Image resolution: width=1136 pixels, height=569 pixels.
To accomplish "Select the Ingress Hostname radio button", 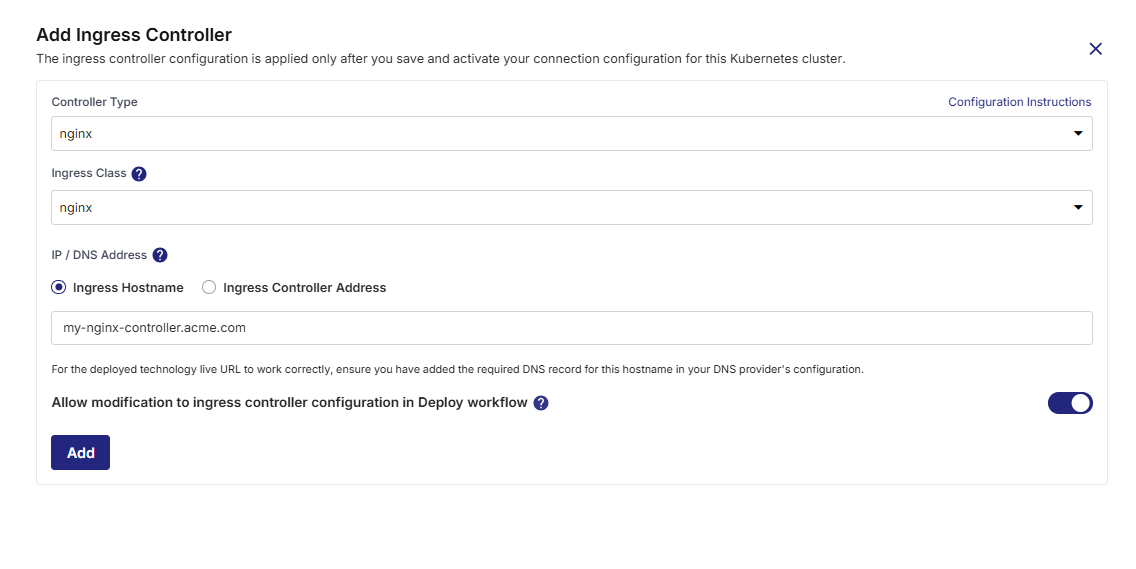I will (59, 288).
